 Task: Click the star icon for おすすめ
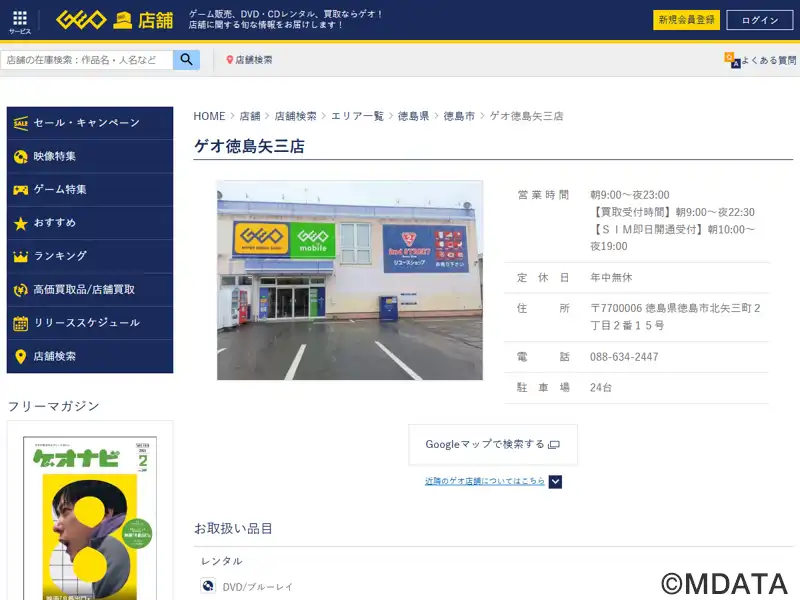click(21, 223)
